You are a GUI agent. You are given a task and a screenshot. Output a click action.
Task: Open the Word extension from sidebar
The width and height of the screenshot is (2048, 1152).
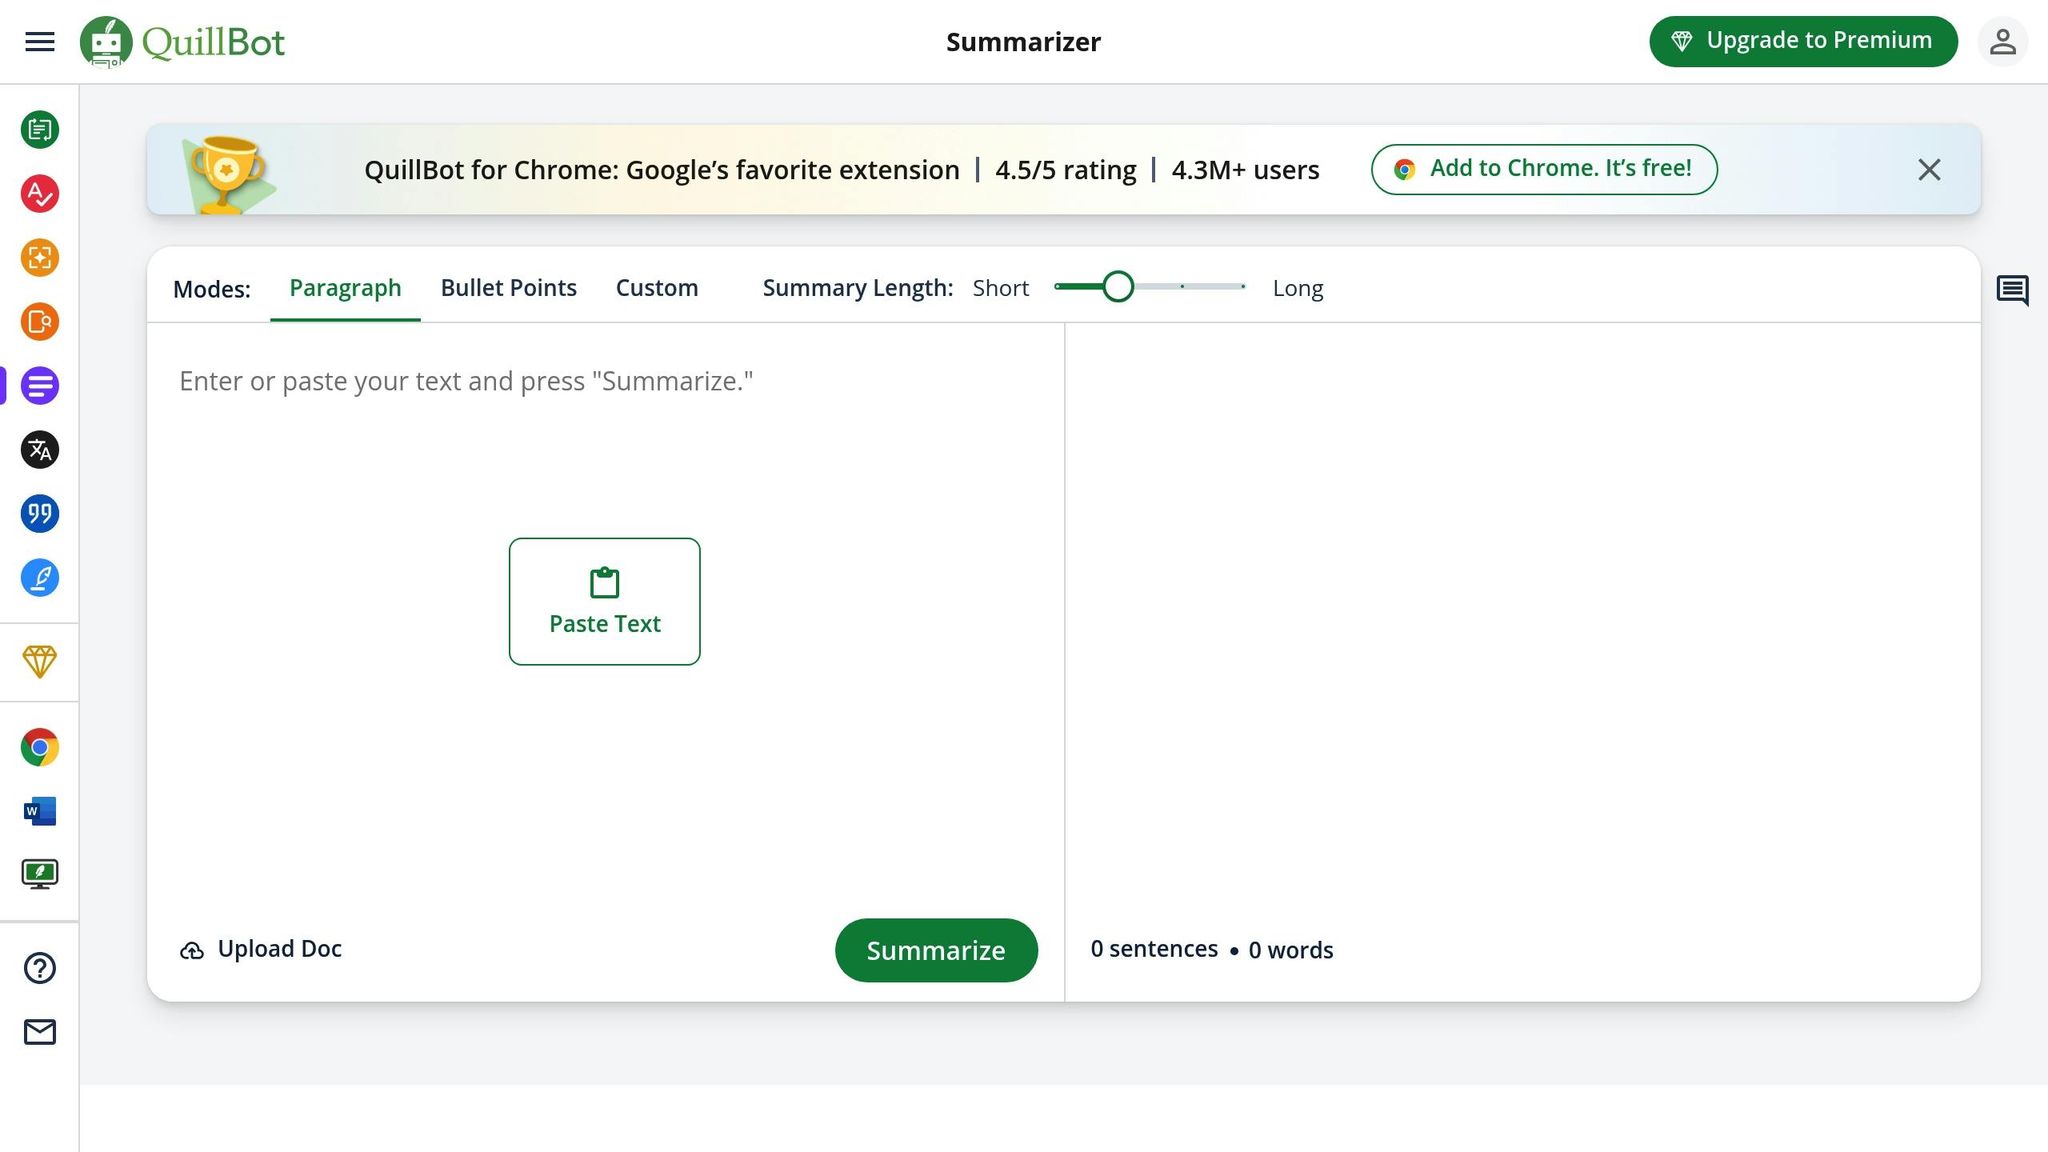[x=40, y=811]
